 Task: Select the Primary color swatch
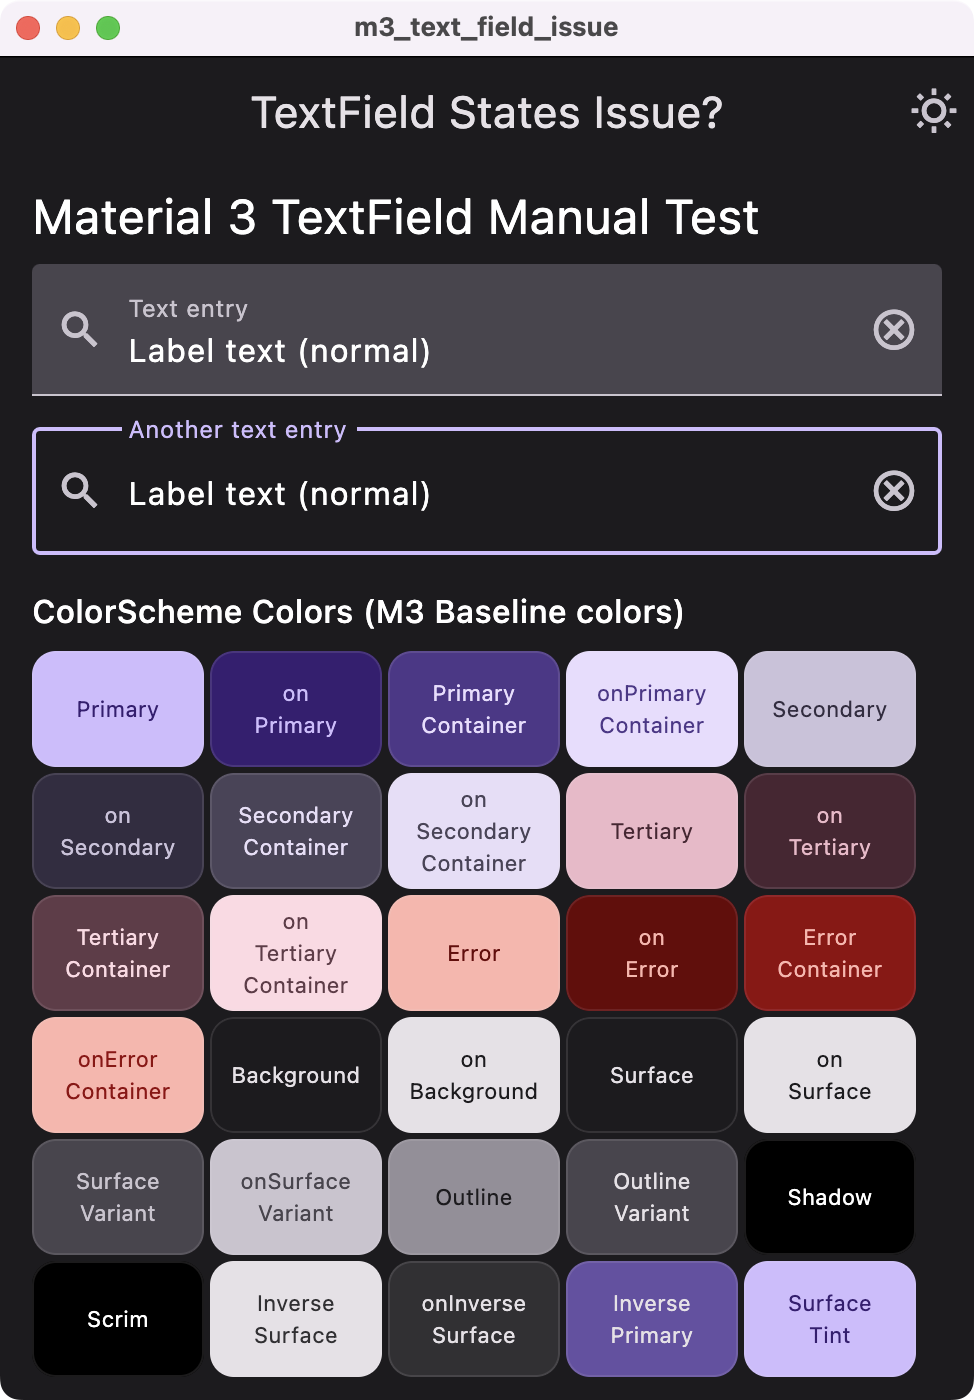coord(117,709)
